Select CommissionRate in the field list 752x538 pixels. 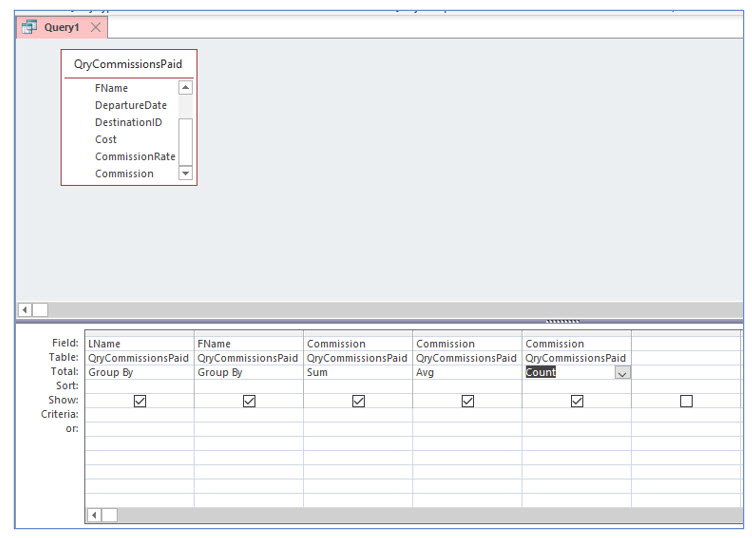(135, 157)
